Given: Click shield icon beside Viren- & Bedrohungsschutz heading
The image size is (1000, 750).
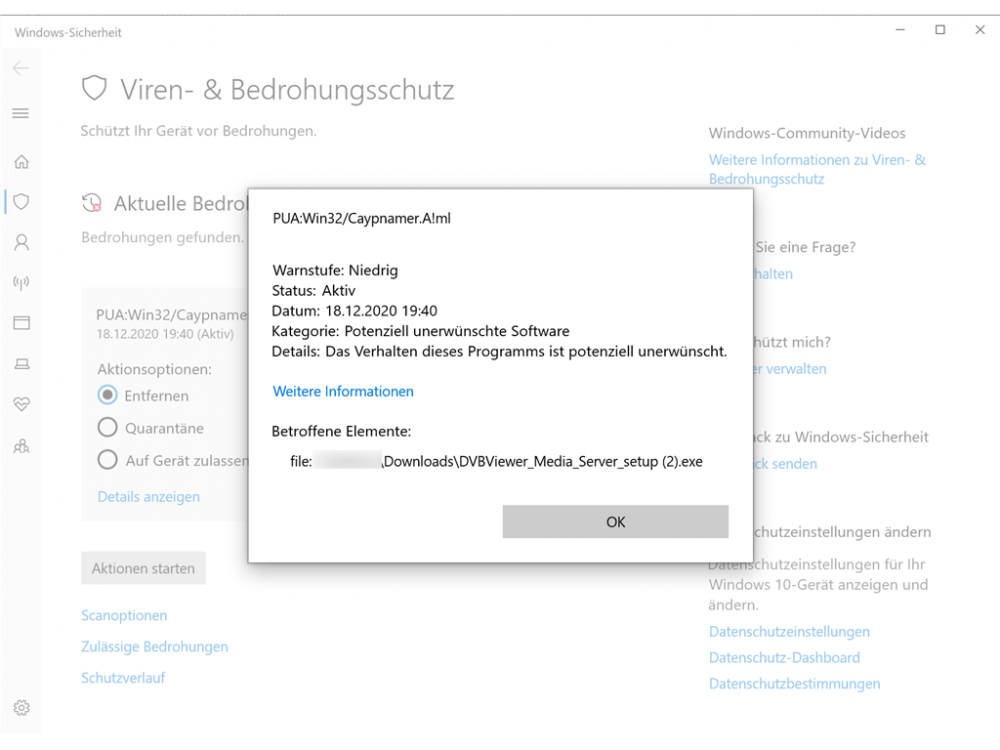Looking at the screenshot, I should pos(94,88).
